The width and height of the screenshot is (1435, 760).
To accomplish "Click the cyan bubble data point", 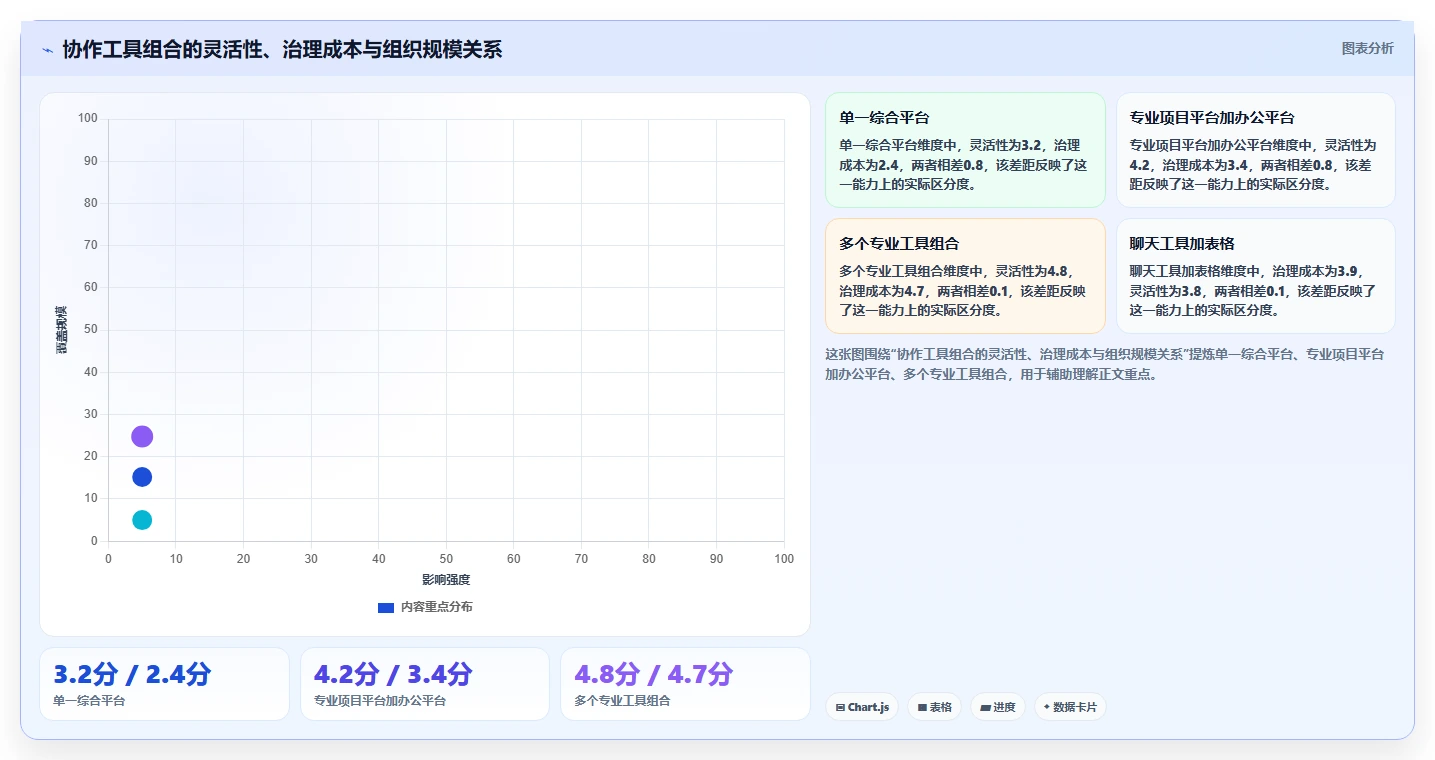I will tap(142, 520).
